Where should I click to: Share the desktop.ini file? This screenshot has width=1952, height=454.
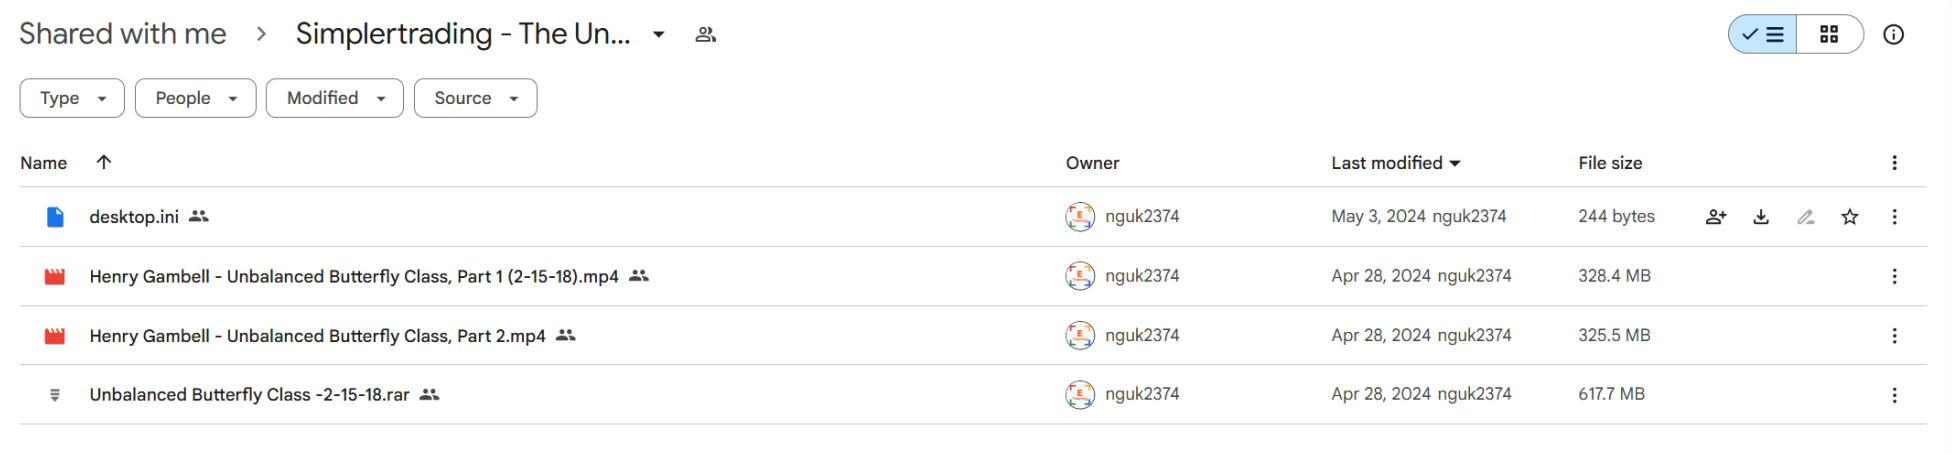(x=1716, y=217)
